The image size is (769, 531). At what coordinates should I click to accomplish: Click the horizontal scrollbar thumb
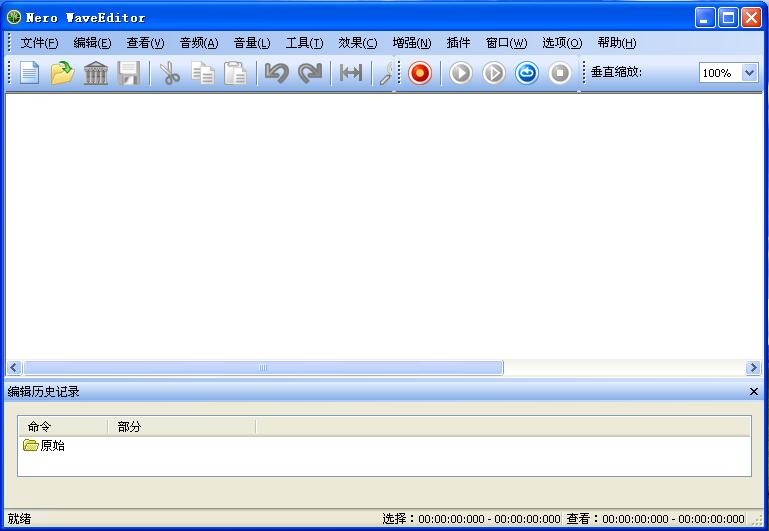[263, 367]
